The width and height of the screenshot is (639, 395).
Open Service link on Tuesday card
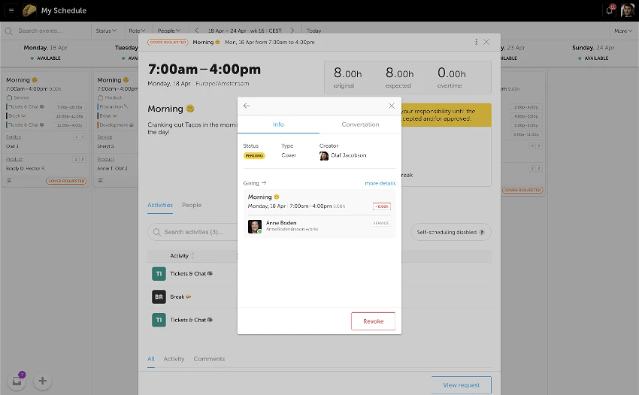(105, 137)
